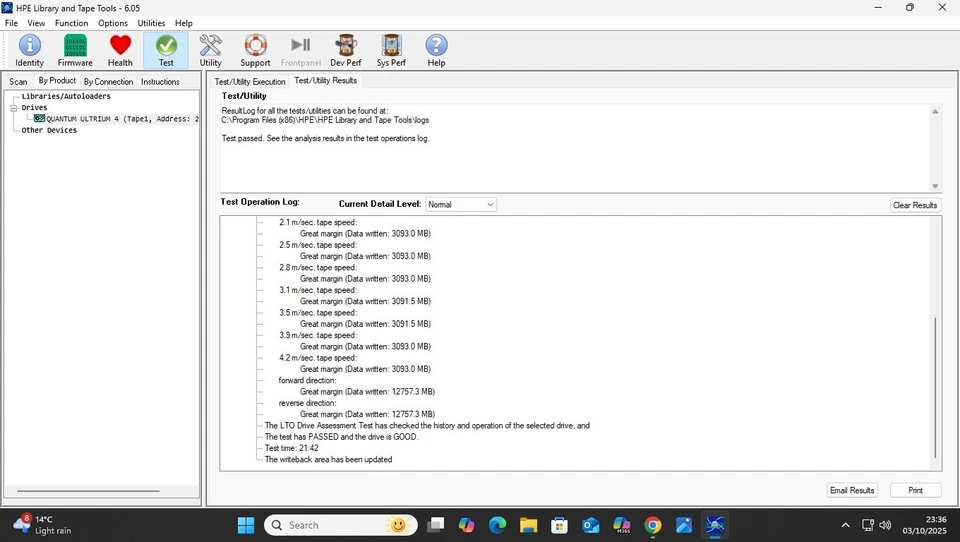
Task: Click the device tree horizontal scrollbar
Action: [88, 491]
